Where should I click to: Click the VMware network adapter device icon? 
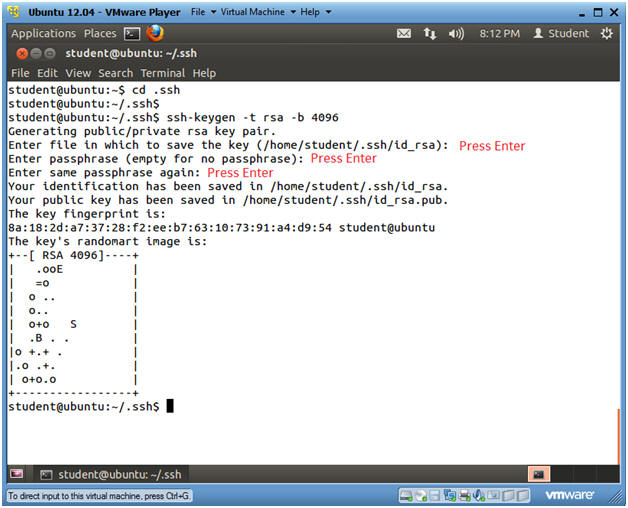(x=450, y=496)
